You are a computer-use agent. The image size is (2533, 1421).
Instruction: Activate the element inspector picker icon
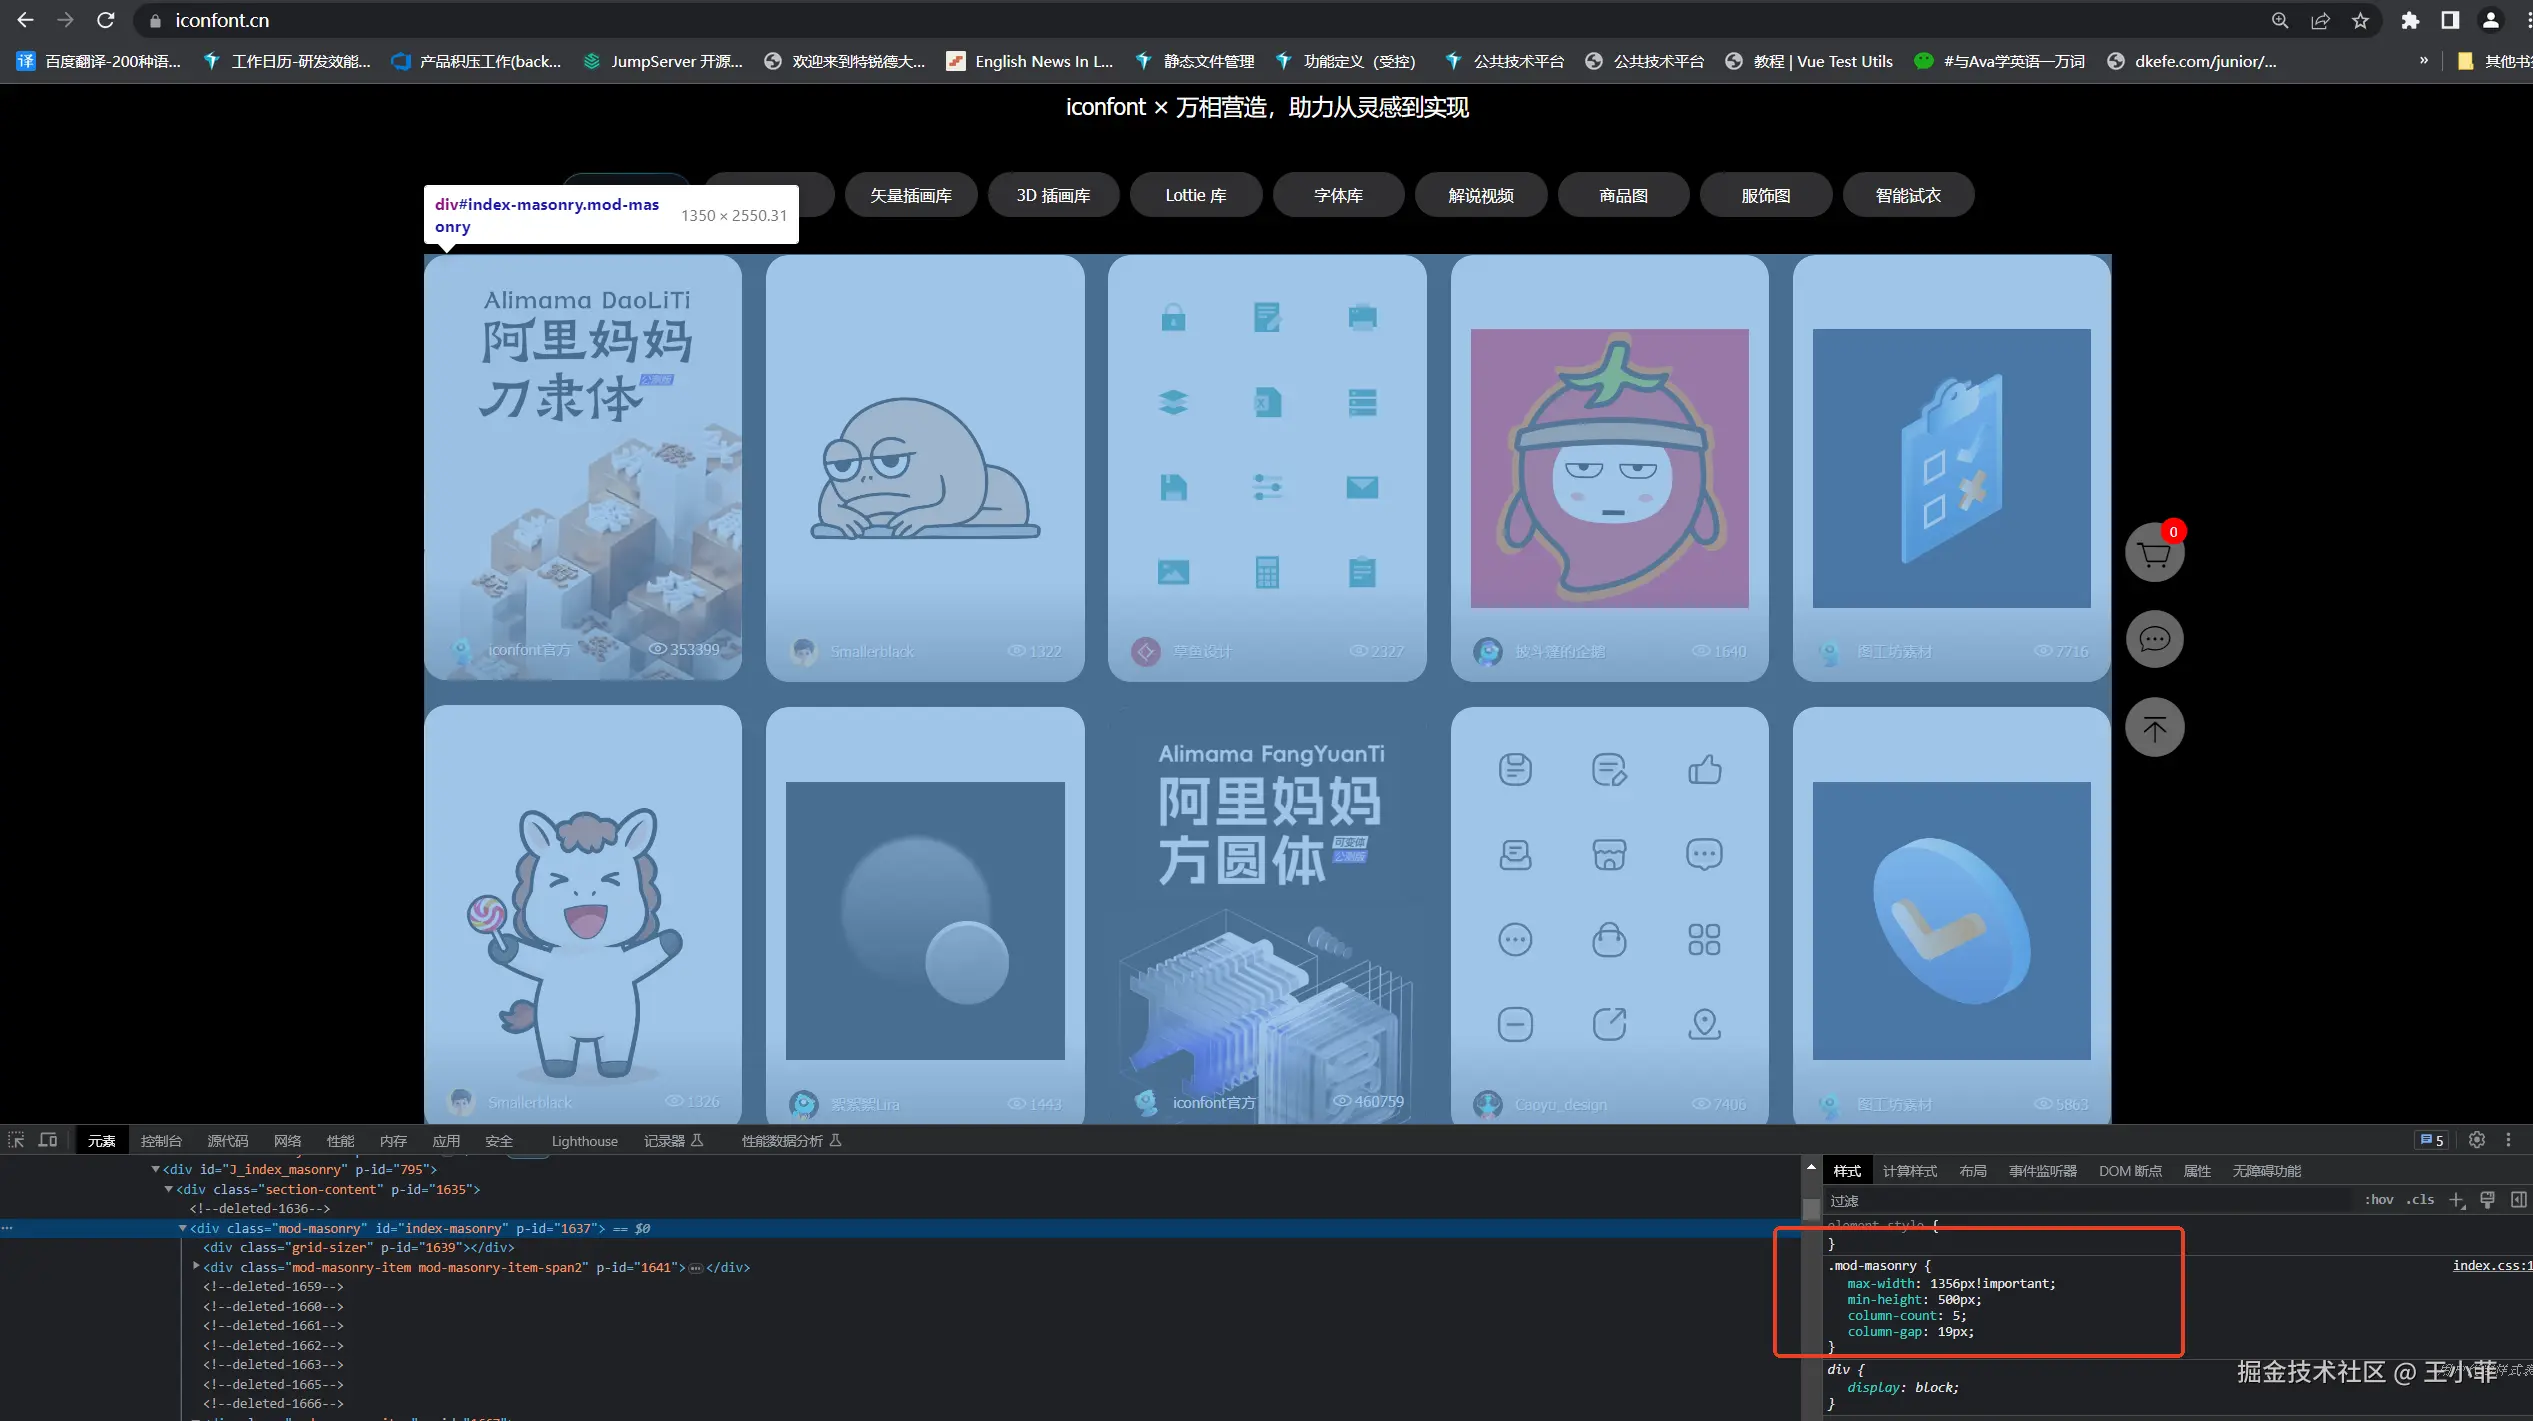coord(16,1140)
